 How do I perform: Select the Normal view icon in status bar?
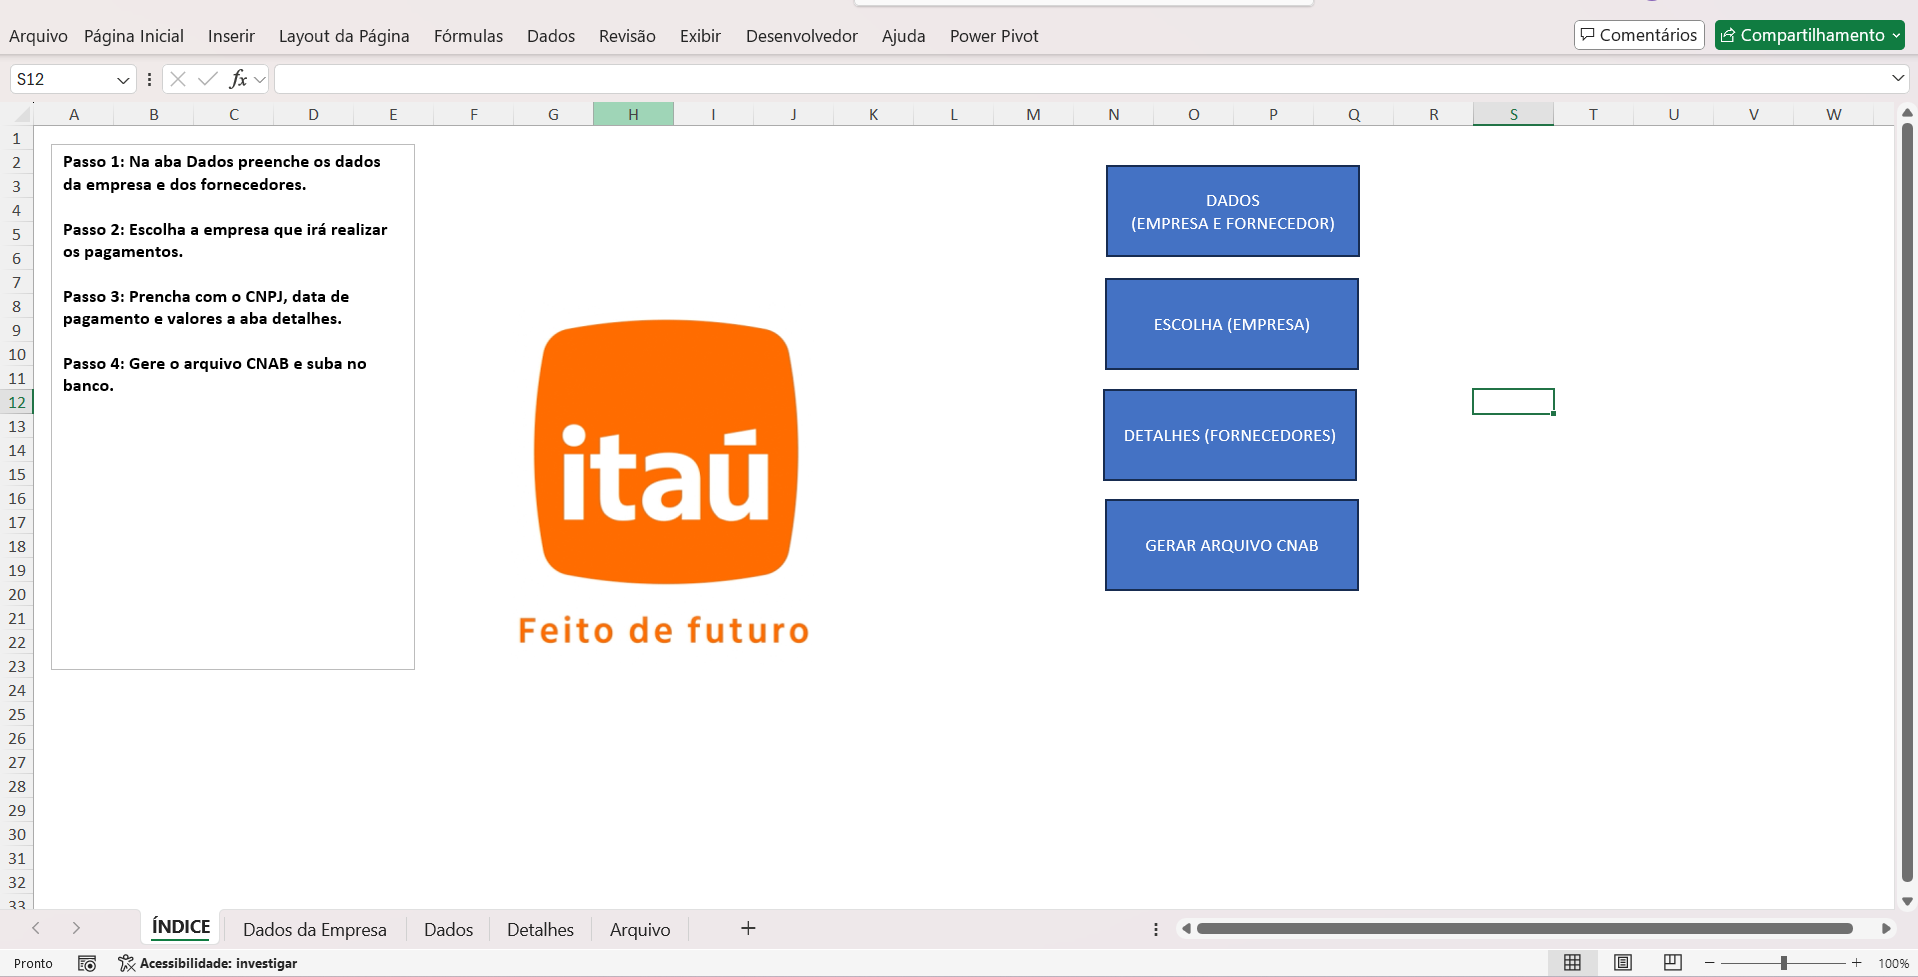pos(1571,962)
